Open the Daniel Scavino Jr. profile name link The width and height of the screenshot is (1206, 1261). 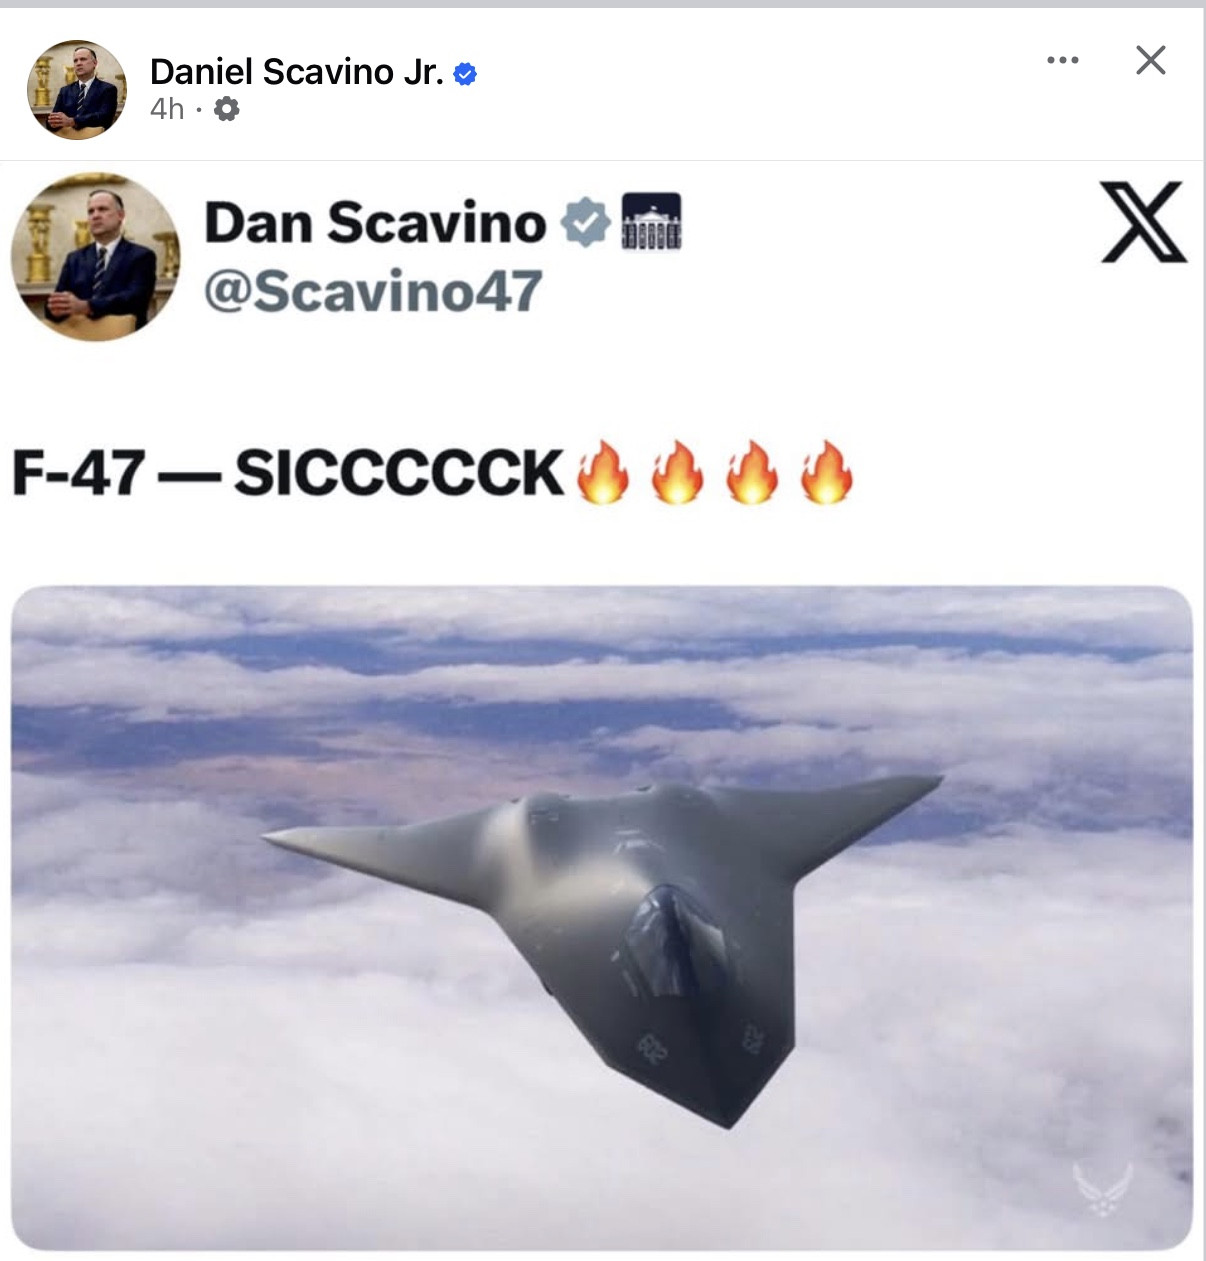click(x=296, y=72)
